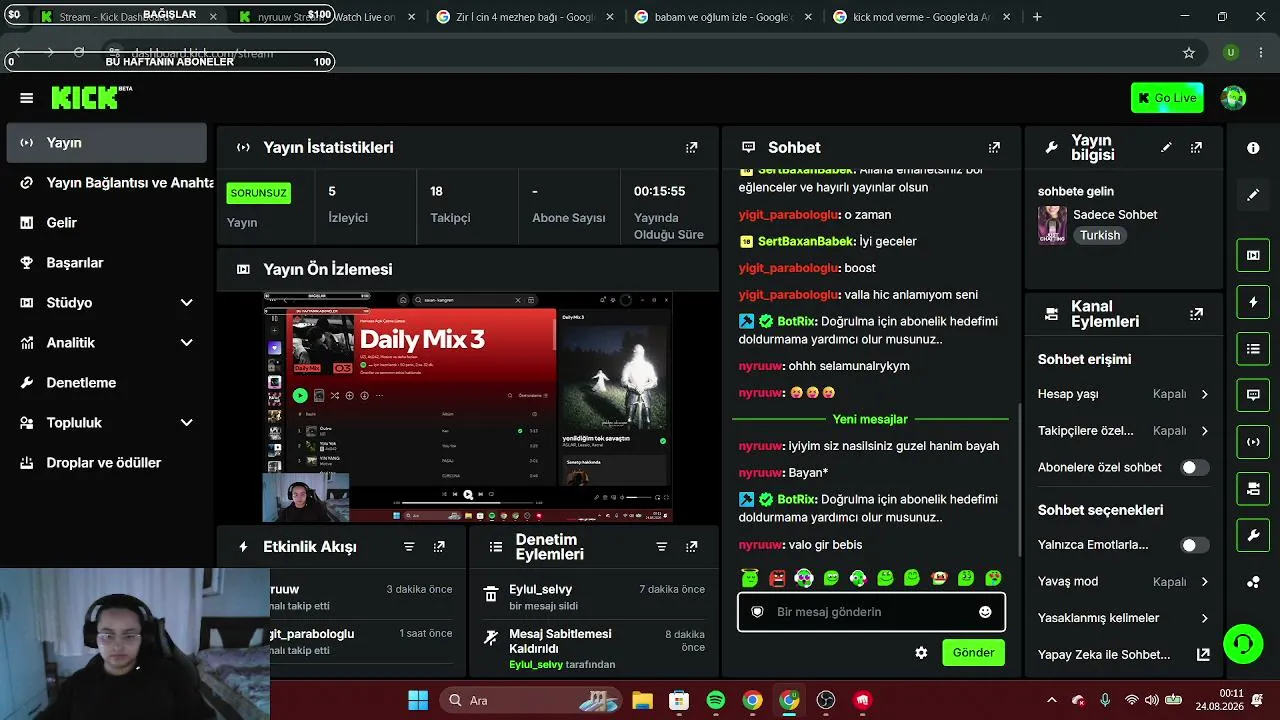Open Yapay Zeka ile Sohbet link

(x=1124, y=655)
